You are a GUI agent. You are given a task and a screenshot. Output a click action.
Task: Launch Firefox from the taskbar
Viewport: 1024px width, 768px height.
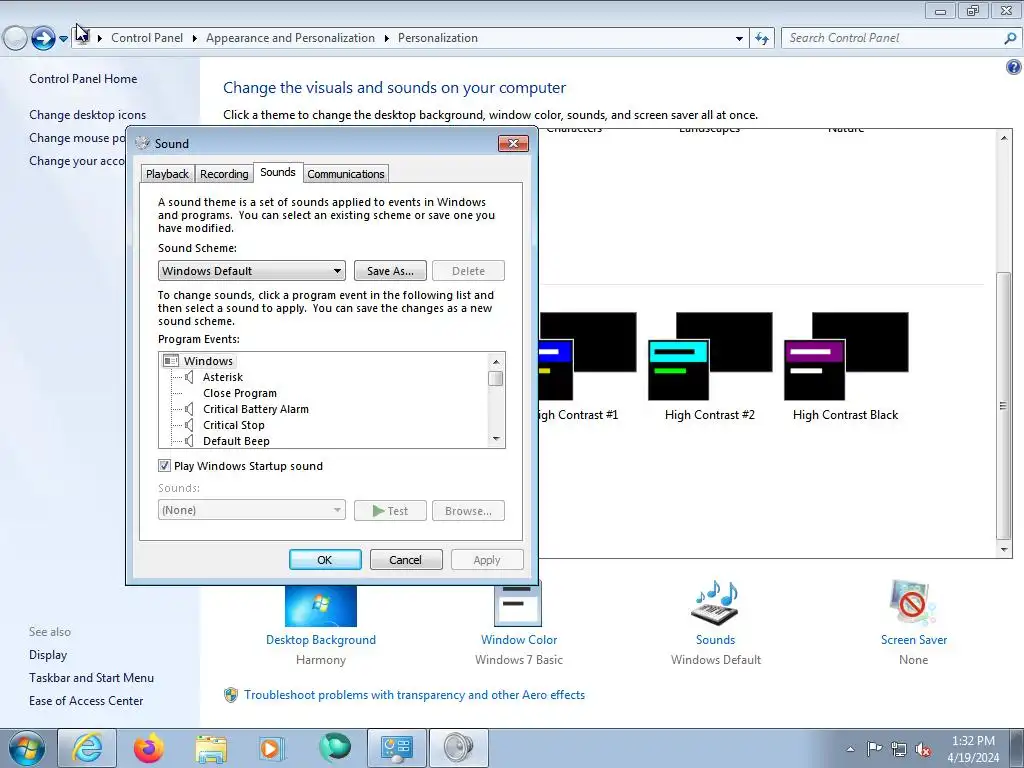149,748
